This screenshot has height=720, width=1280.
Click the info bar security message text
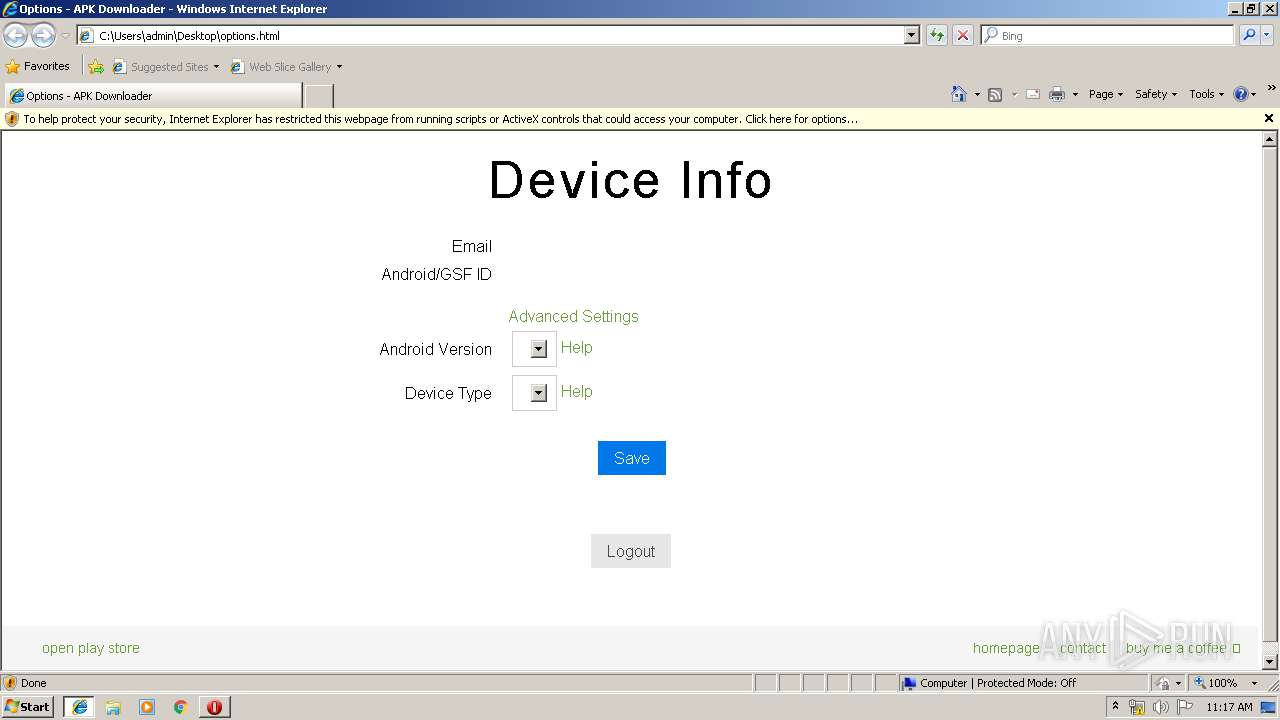coord(441,119)
